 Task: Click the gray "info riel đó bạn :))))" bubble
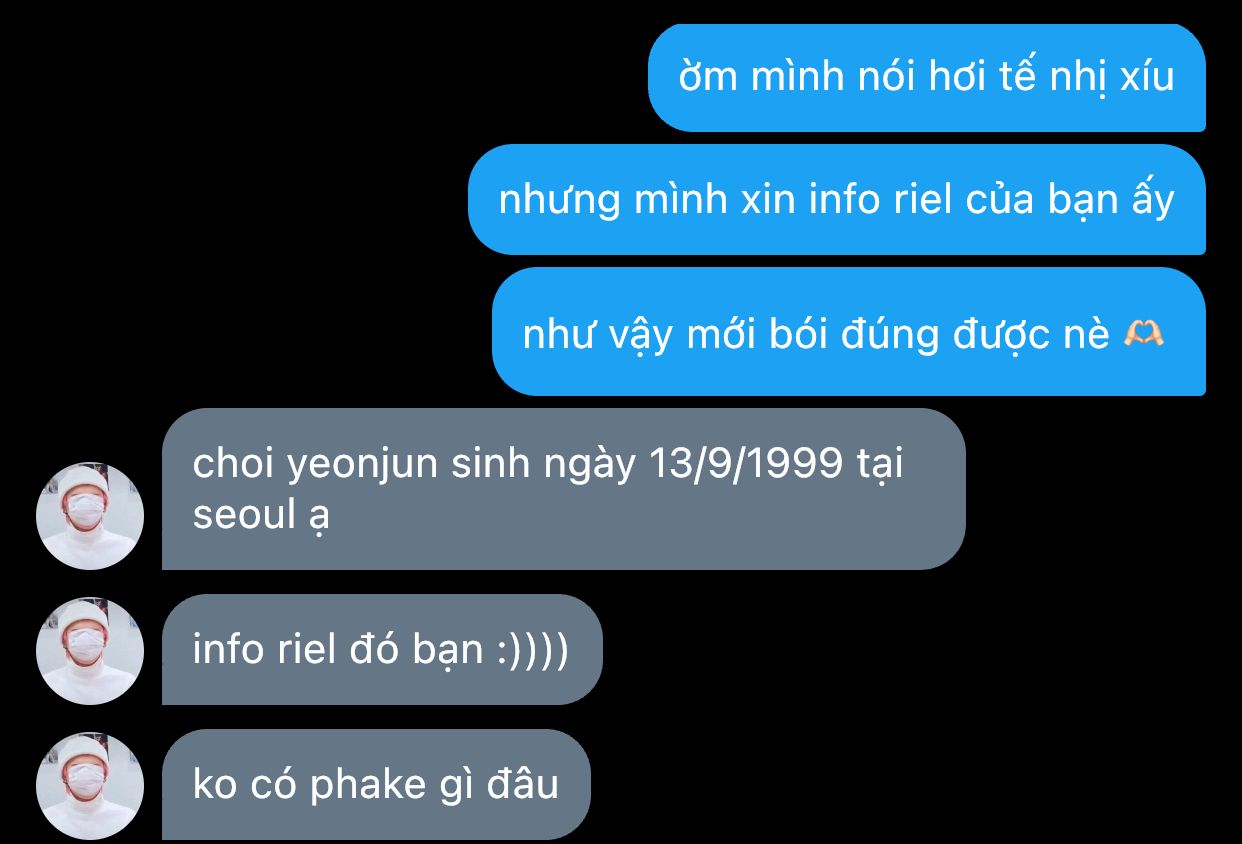click(x=382, y=650)
